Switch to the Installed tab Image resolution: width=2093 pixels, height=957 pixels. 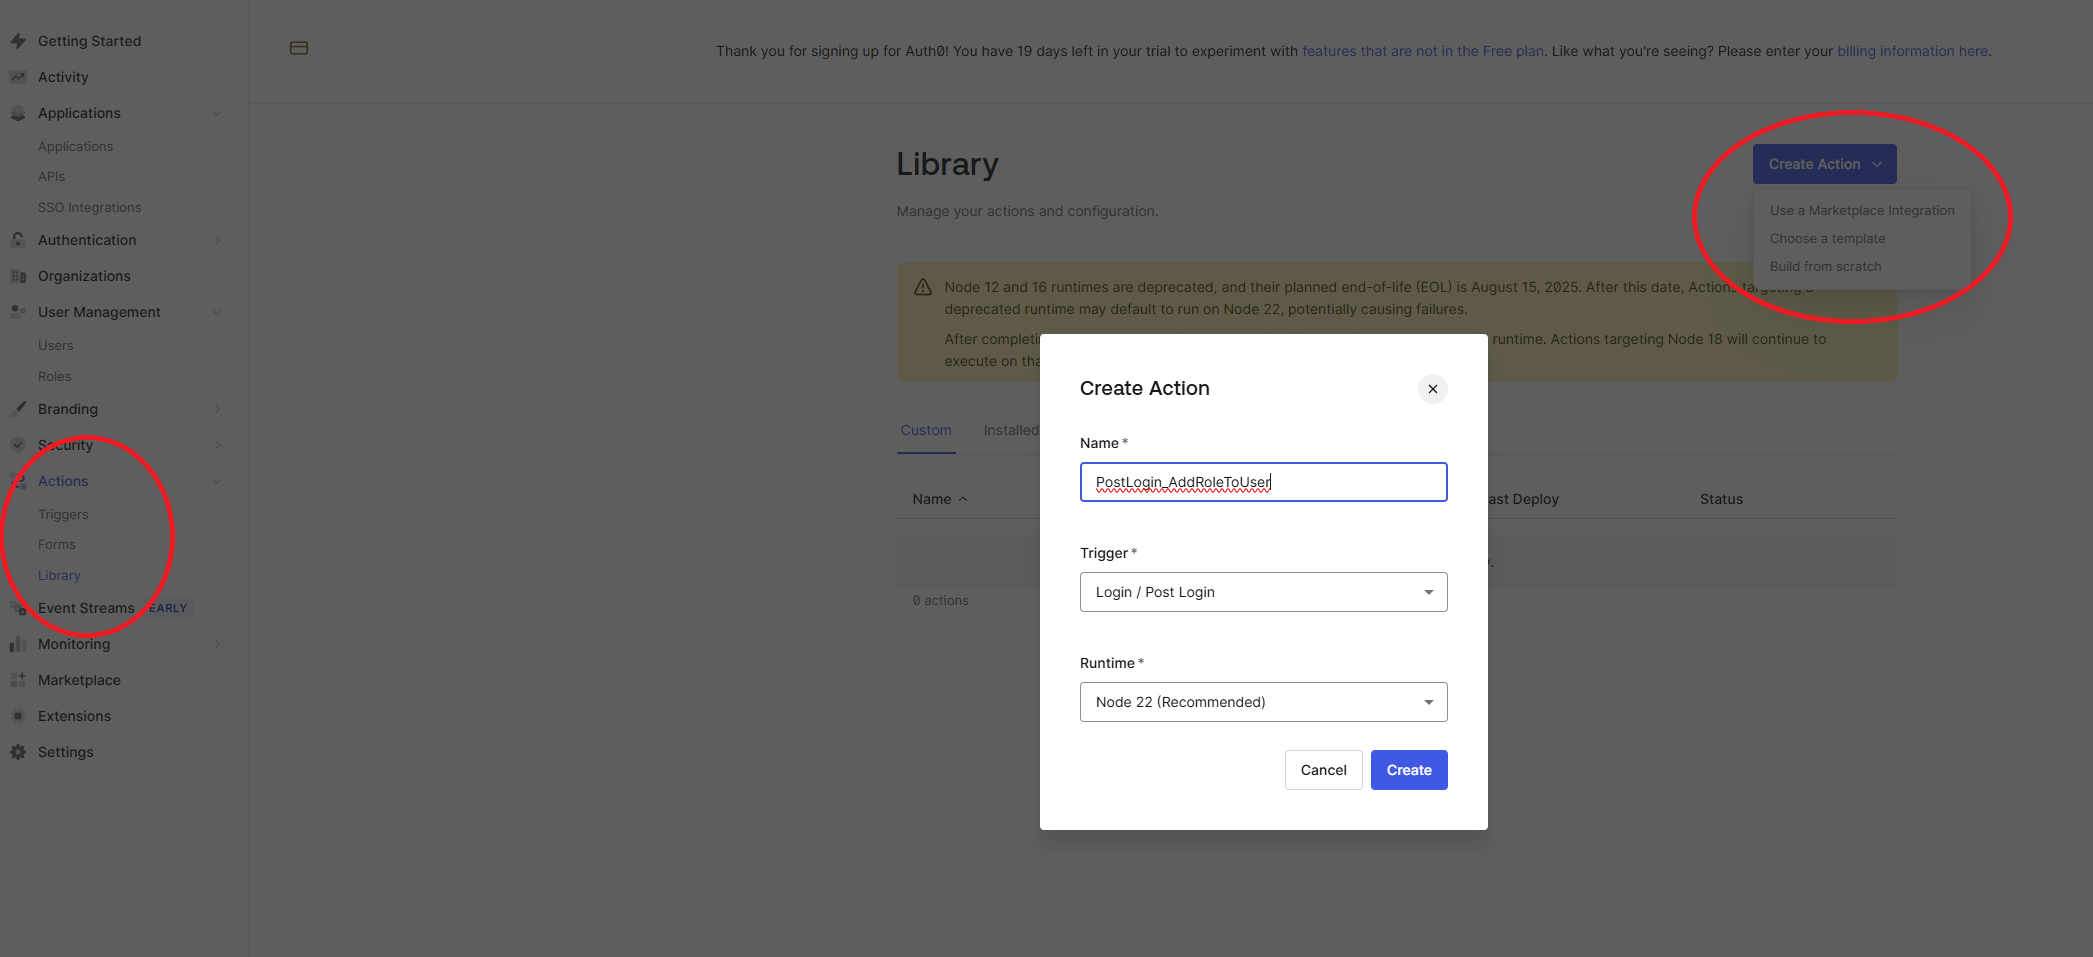(x=1011, y=430)
